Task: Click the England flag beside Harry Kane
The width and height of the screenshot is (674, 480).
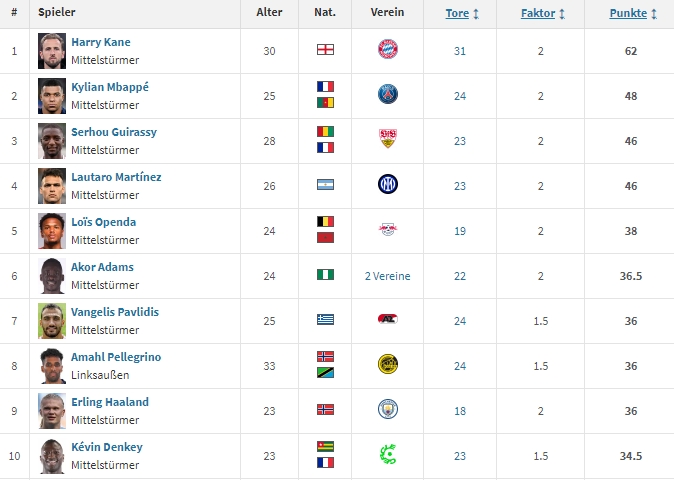Action: click(x=325, y=50)
